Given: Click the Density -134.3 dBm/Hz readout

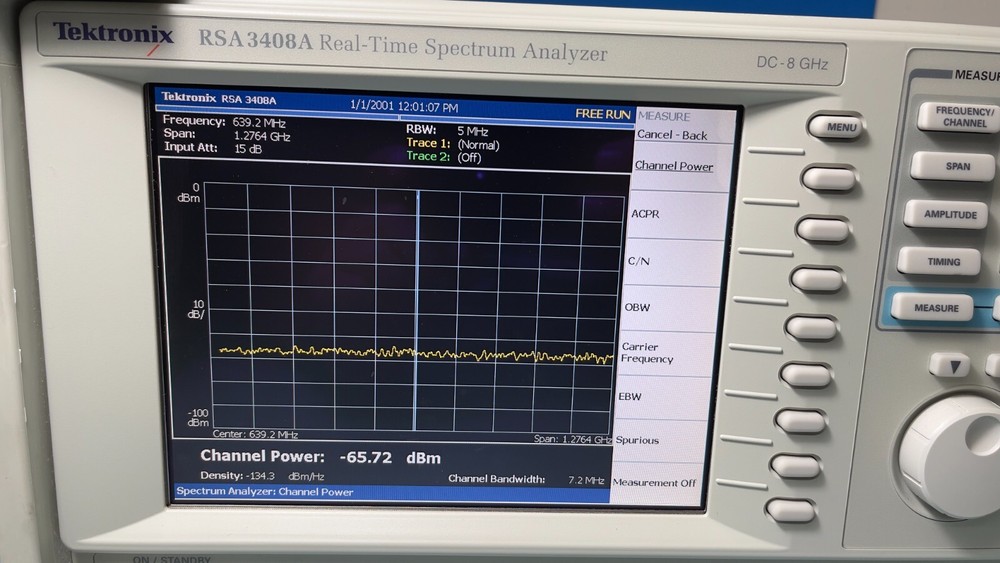Looking at the screenshot, I should pos(262,476).
